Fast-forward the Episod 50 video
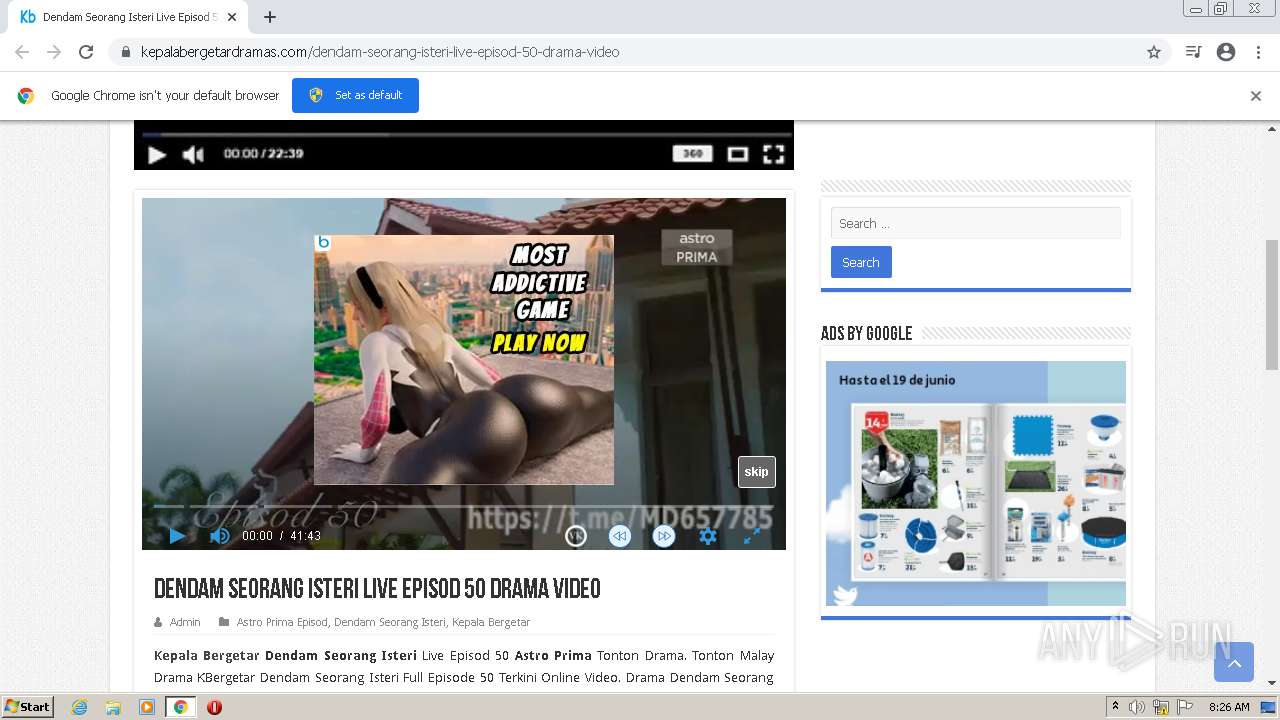The height and width of the screenshot is (720, 1280). tap(664, 536)
